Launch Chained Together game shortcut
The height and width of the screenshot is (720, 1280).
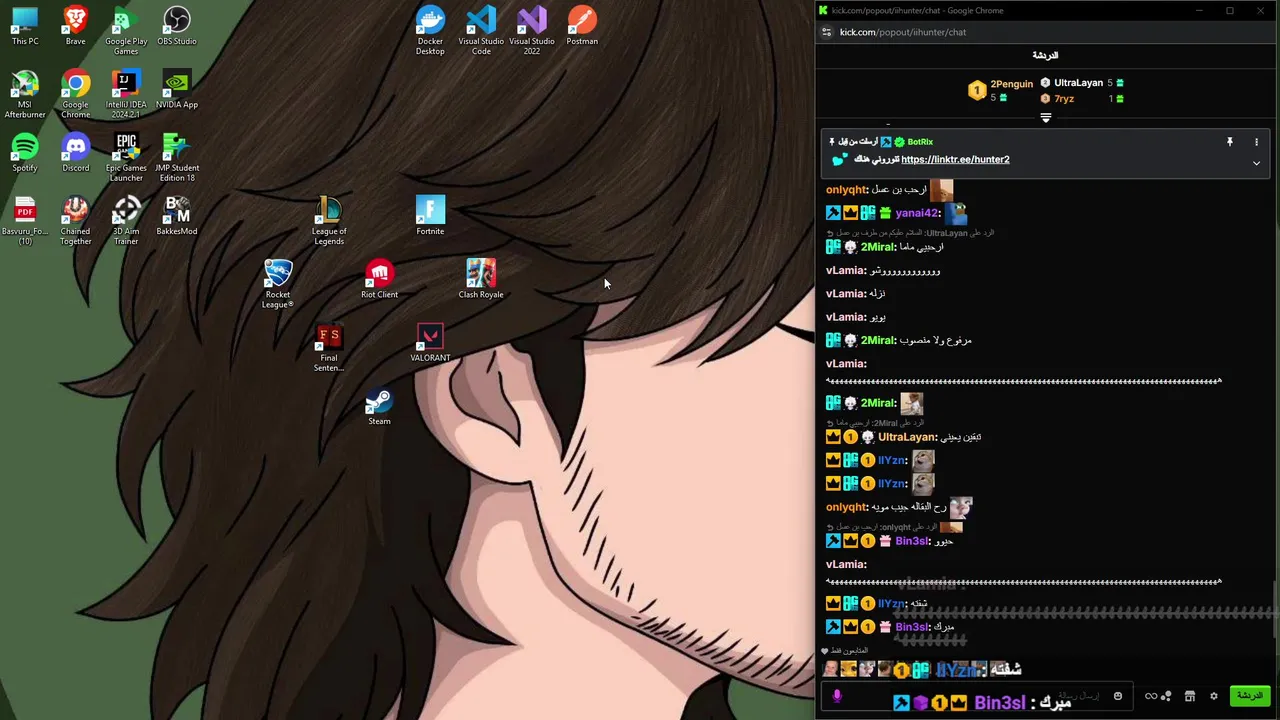tap(75, 220)
